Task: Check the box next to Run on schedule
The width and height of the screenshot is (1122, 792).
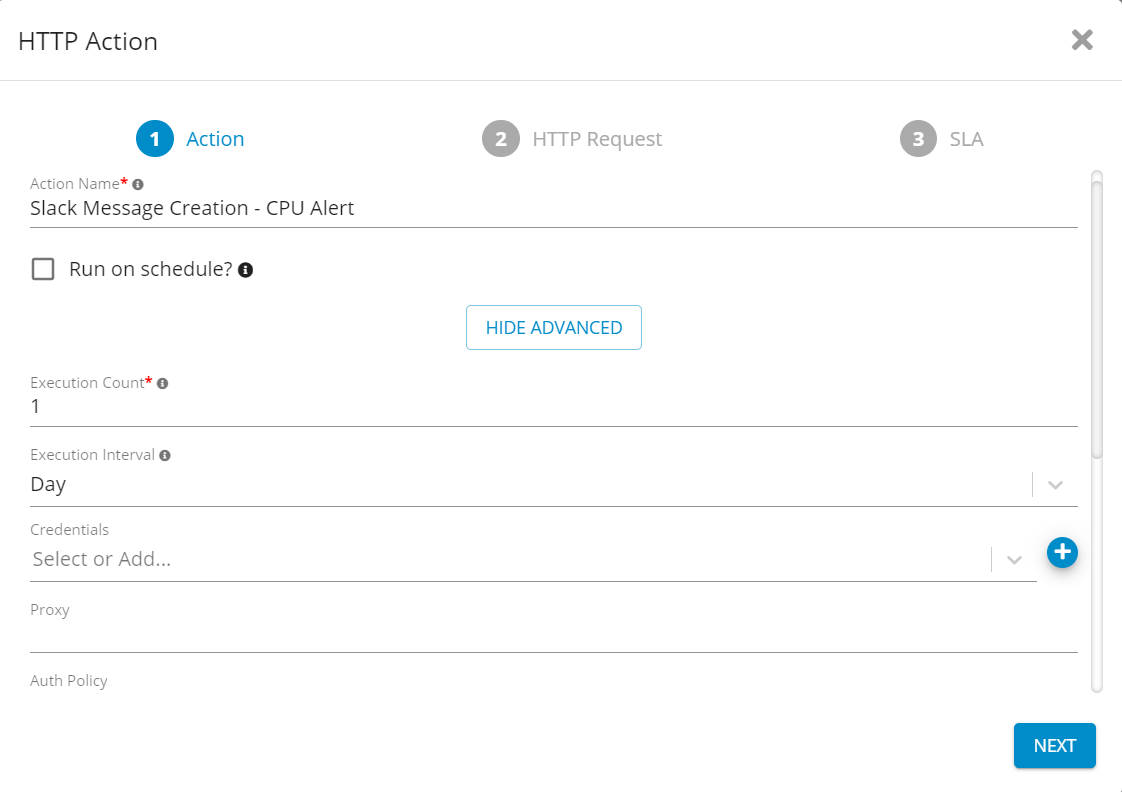Action: (x=42, y=268)
